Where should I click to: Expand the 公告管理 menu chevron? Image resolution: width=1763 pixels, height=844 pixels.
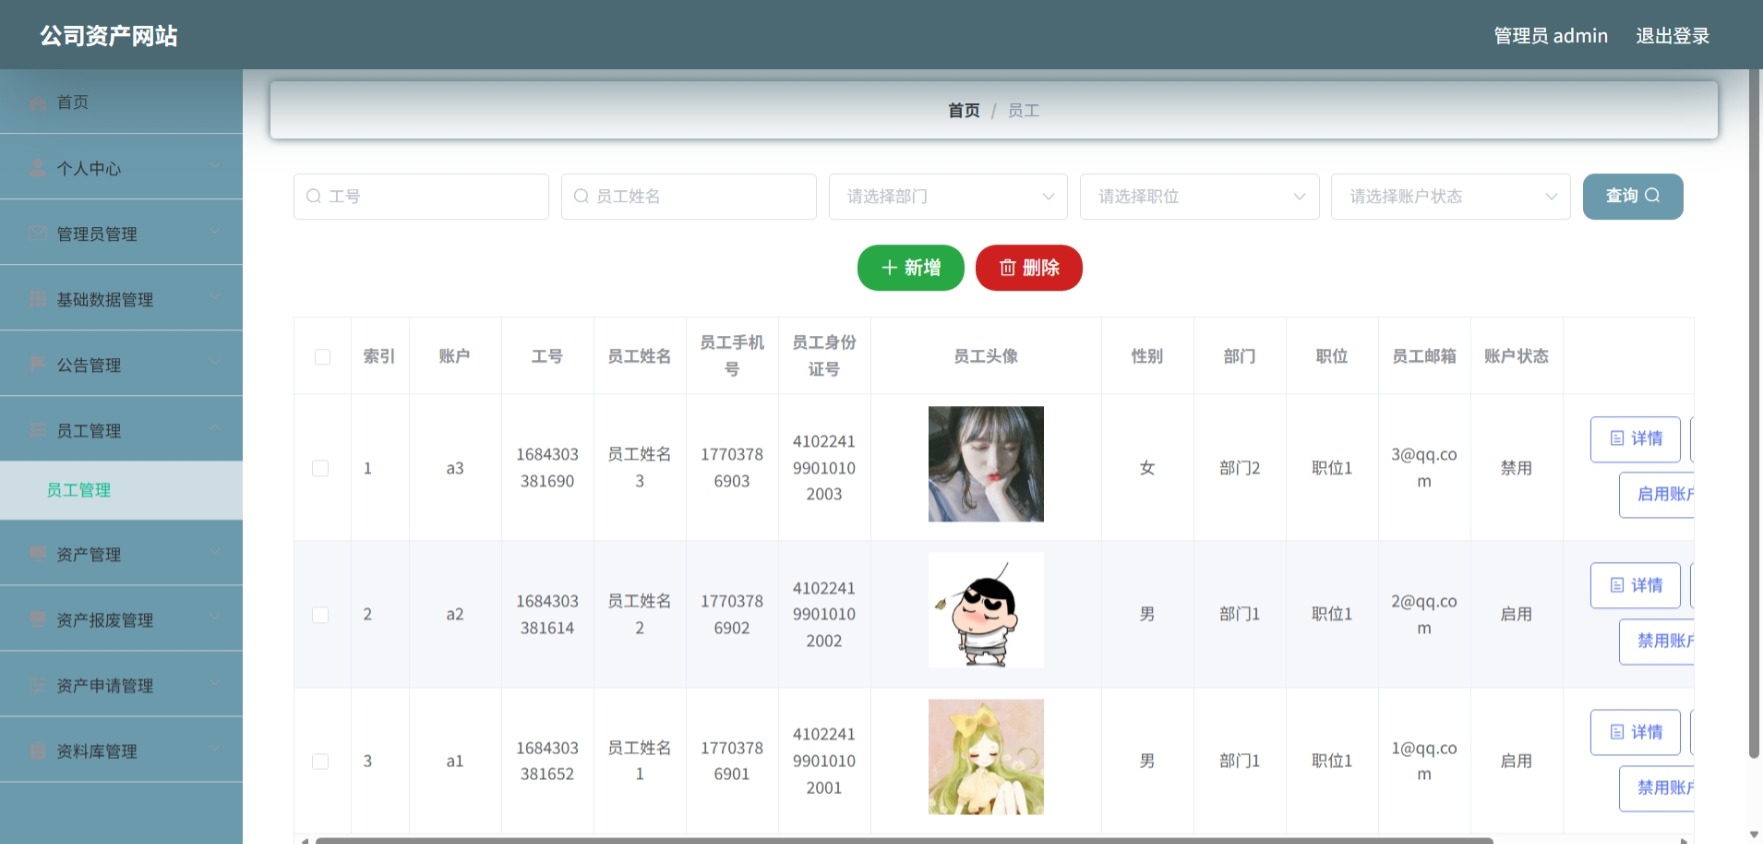coord(215,363)
